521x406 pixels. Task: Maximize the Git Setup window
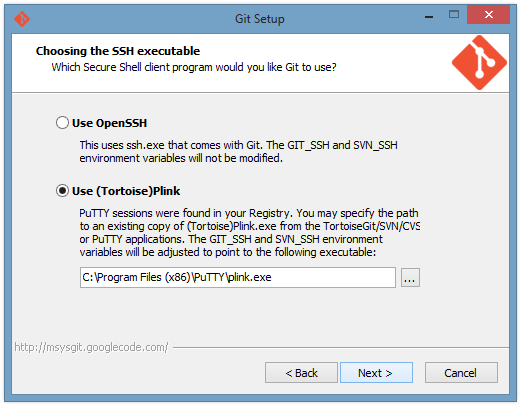click(x=454, y=14)
